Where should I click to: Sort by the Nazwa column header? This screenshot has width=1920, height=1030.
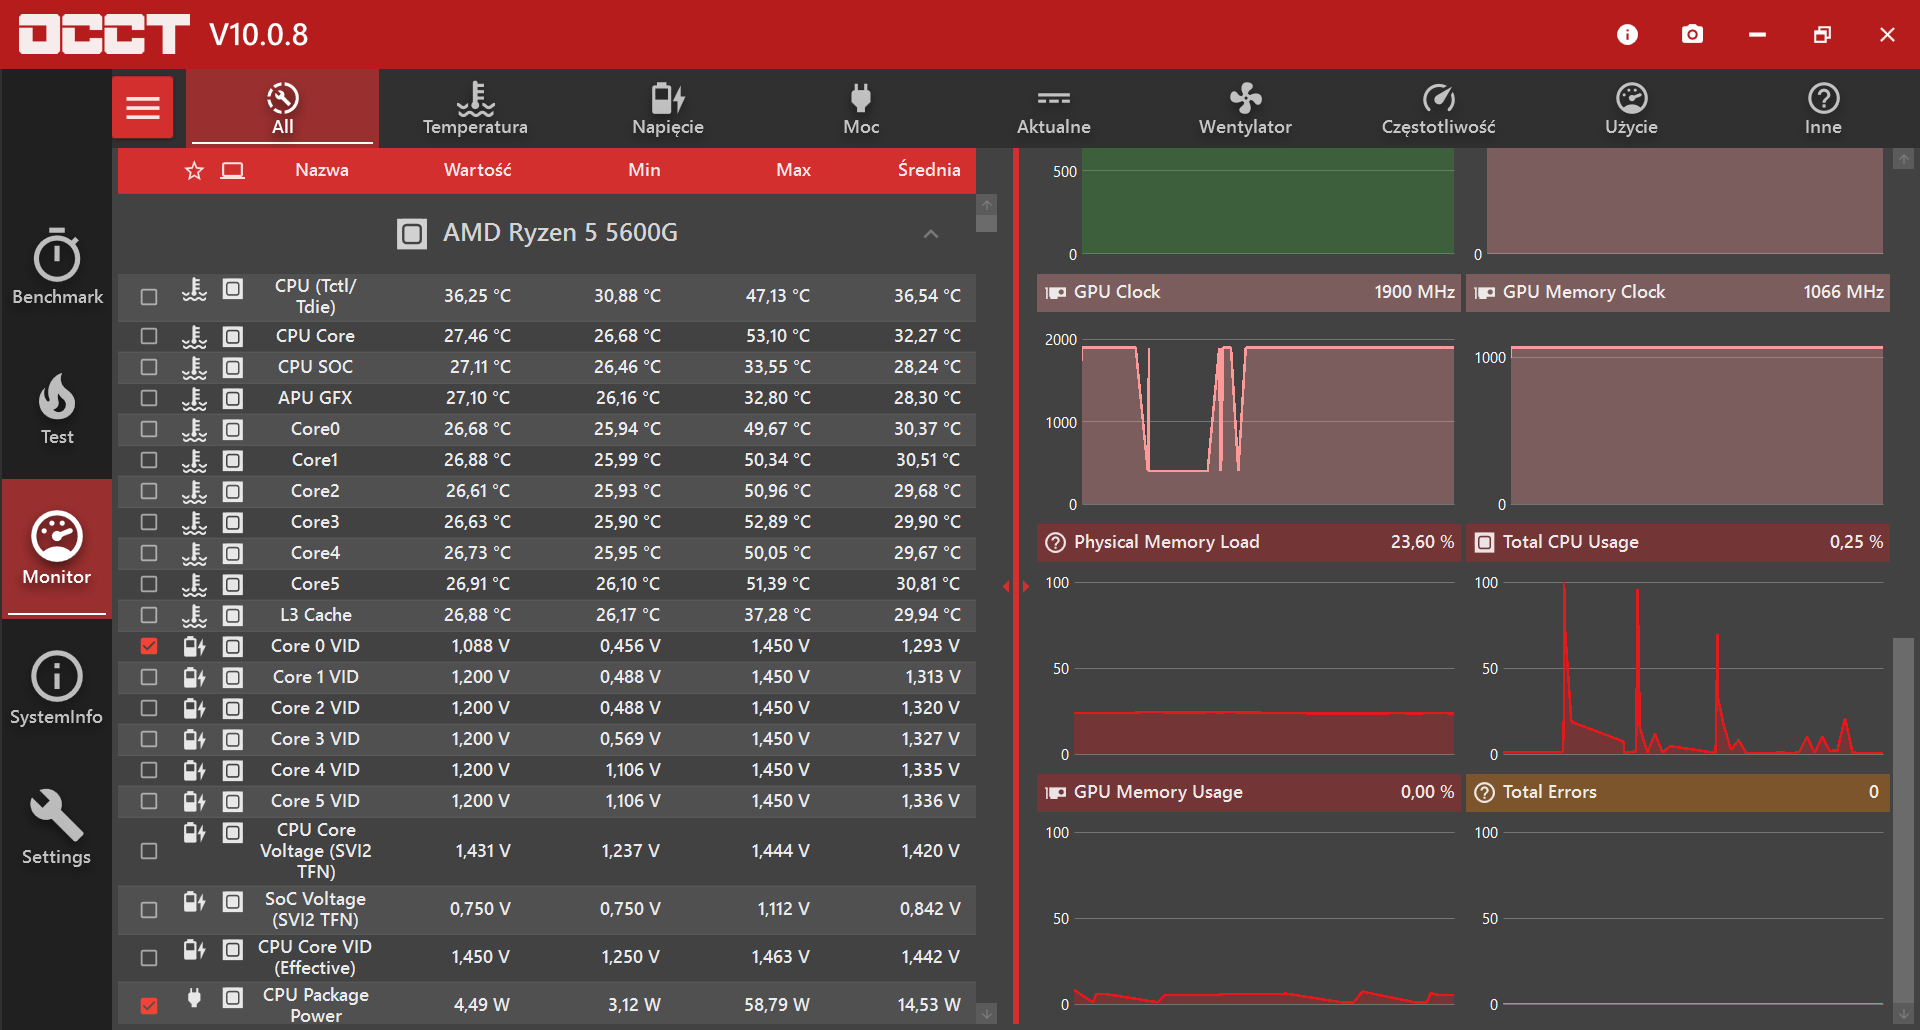[x=322, y=170]
